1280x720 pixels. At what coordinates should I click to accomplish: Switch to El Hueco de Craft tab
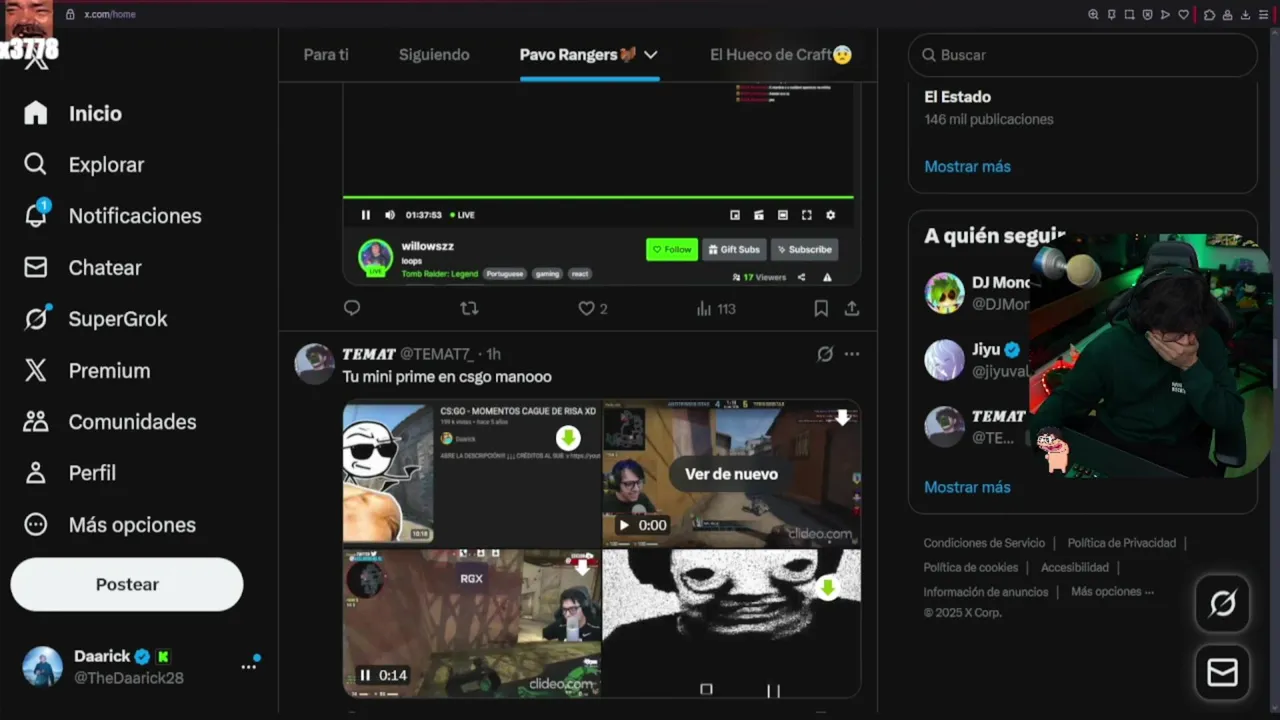(781, 55)
